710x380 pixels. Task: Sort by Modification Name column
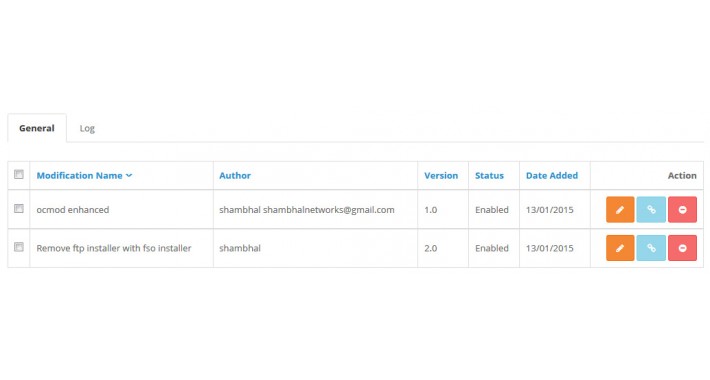[x=79, y=176]
